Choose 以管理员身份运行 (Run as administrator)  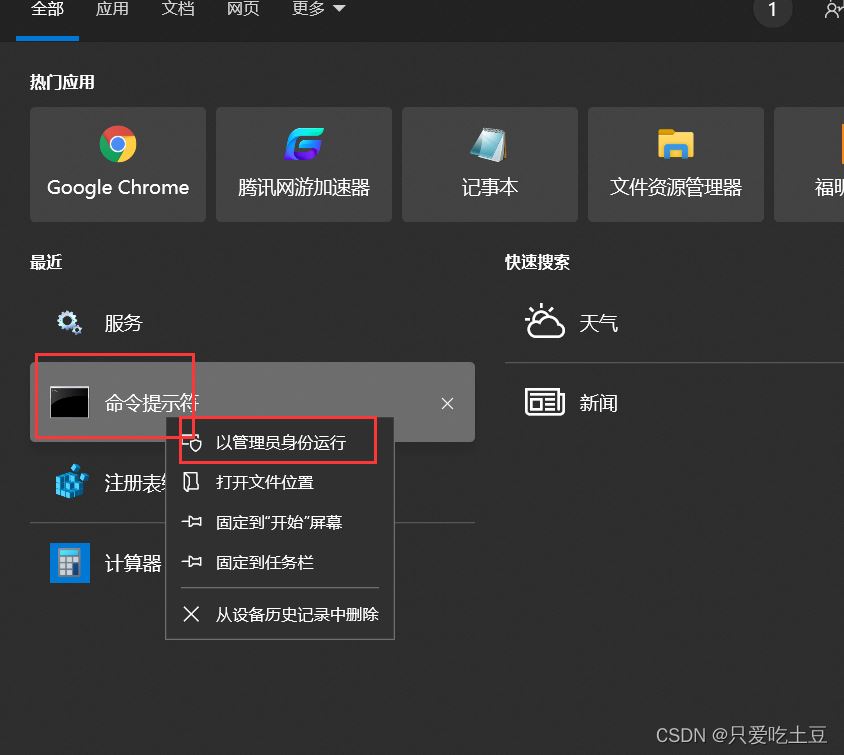280,443
